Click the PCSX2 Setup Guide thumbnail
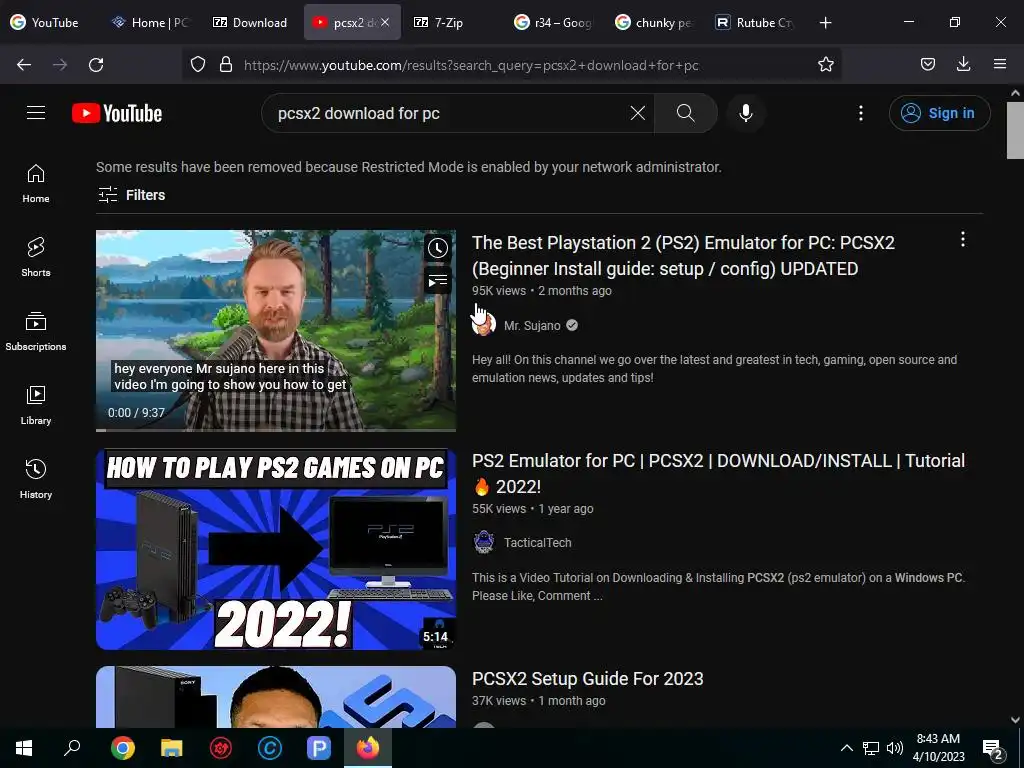The width and height of the screenshot is (1024, 768). point(276,697)
